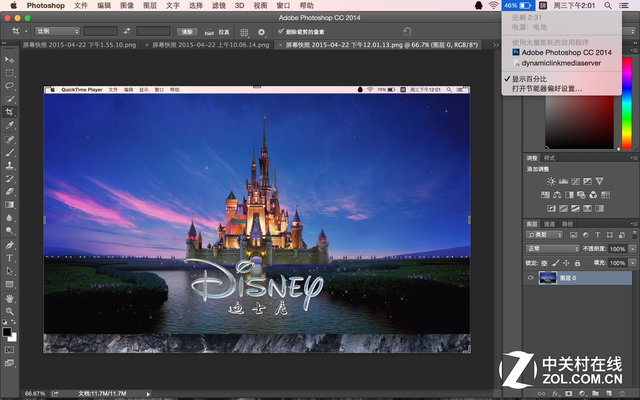Select the Zoom tool

[9, 311]
